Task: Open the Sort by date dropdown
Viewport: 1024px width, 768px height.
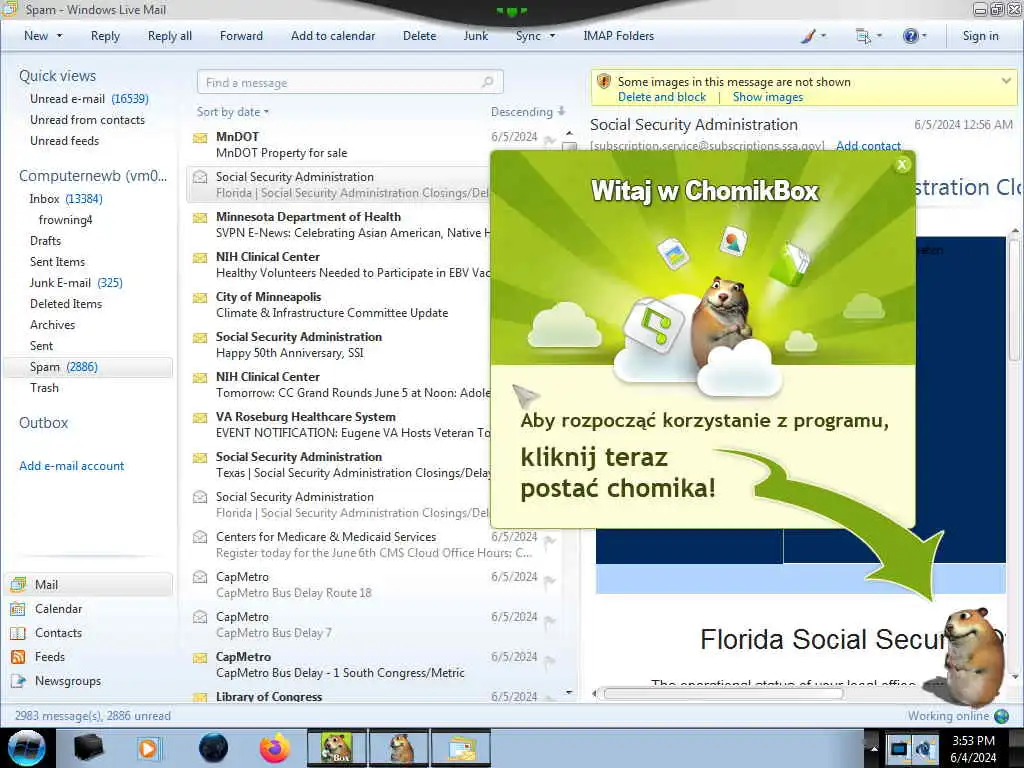Action: [x=232, y=112]
